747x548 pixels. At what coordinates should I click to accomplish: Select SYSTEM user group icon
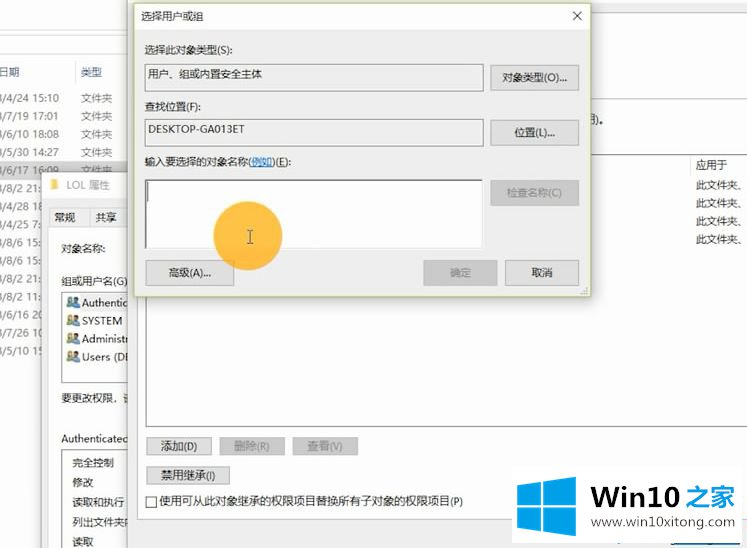click(73, 320)
